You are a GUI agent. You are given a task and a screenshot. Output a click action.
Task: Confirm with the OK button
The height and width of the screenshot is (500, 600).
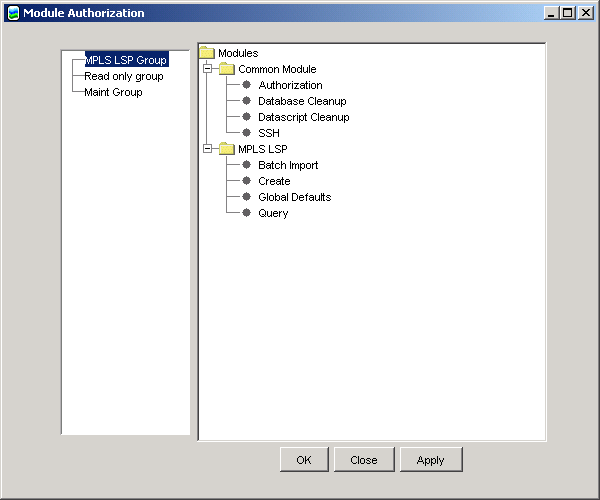[304, 459]
